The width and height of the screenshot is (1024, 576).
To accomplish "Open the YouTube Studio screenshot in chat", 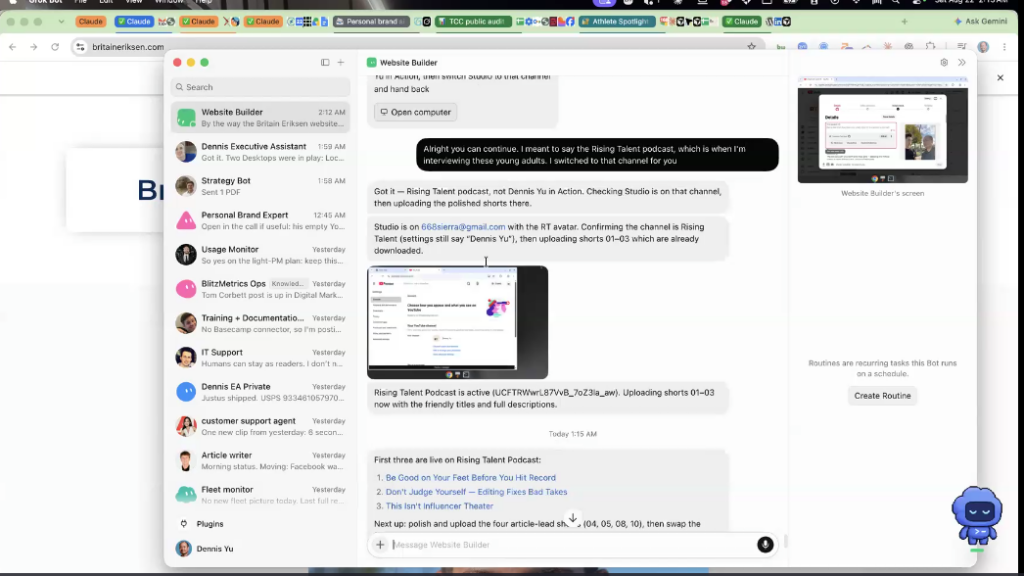I will coord(457,322).
